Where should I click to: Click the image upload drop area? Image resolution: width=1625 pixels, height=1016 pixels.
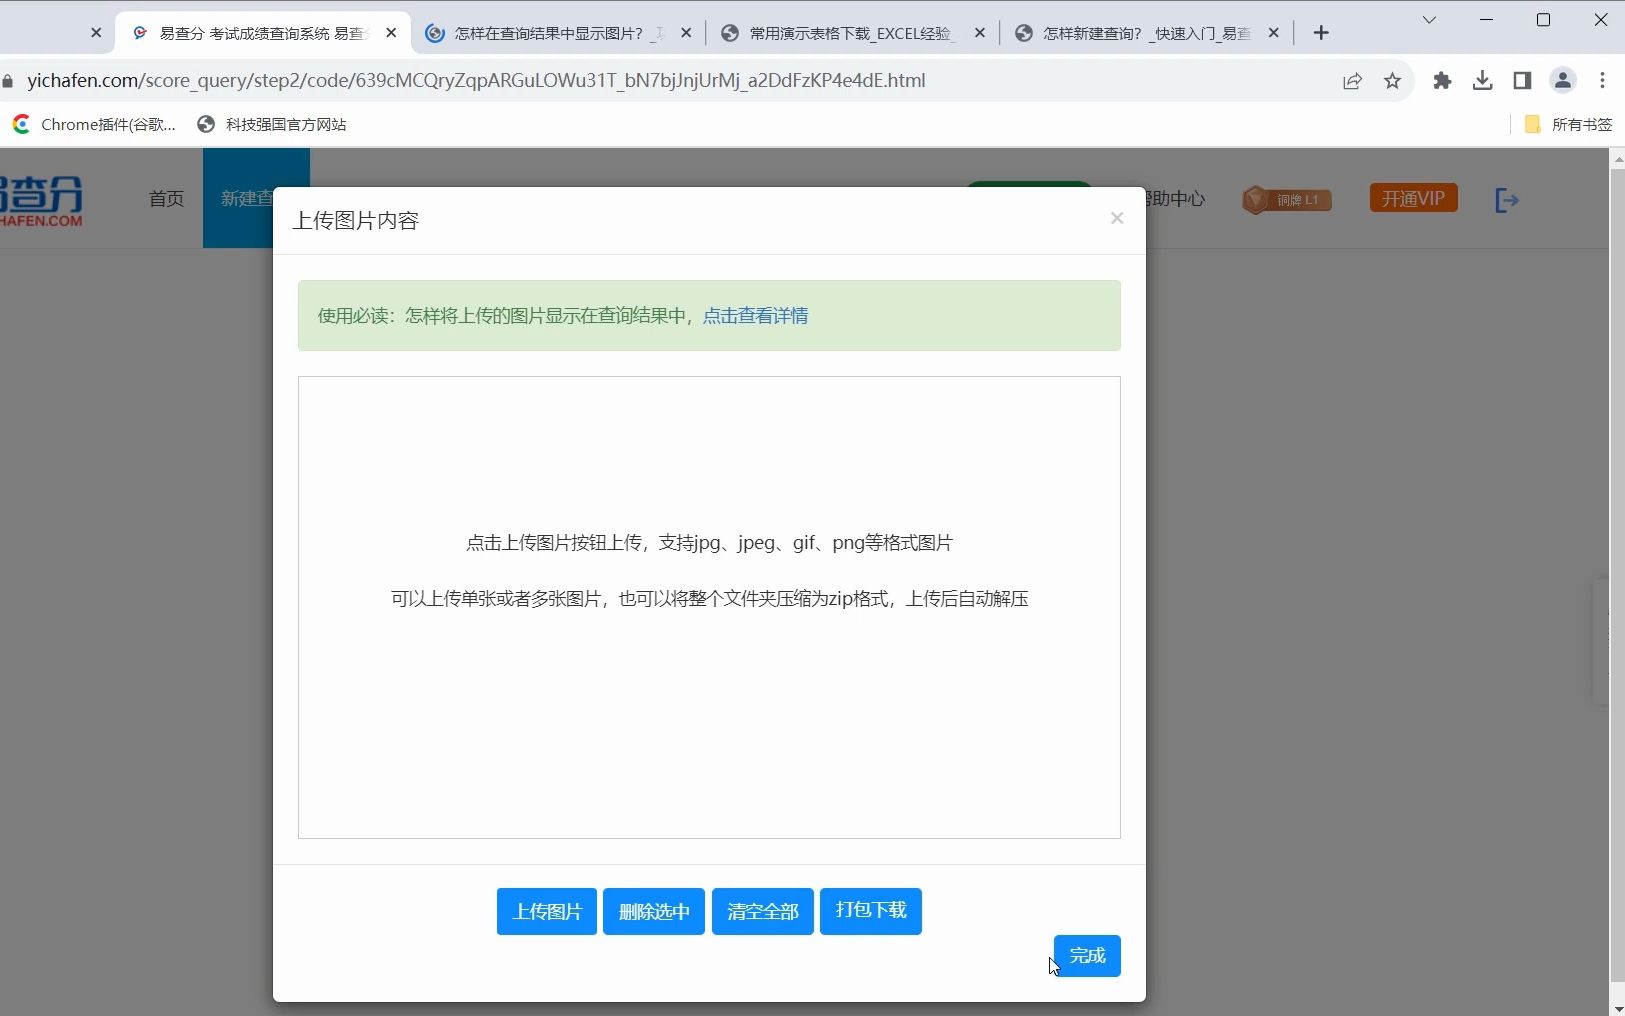pyautogui.click(x=709, y=607)
